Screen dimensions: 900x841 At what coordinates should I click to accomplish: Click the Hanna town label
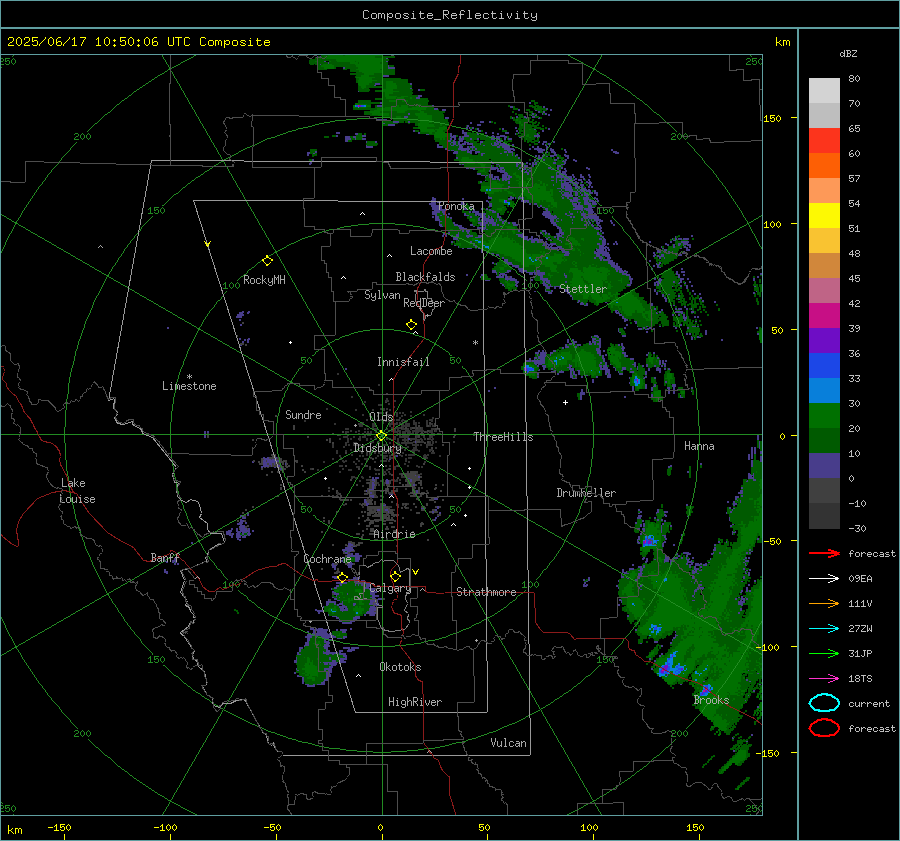(x=699, y=446)
